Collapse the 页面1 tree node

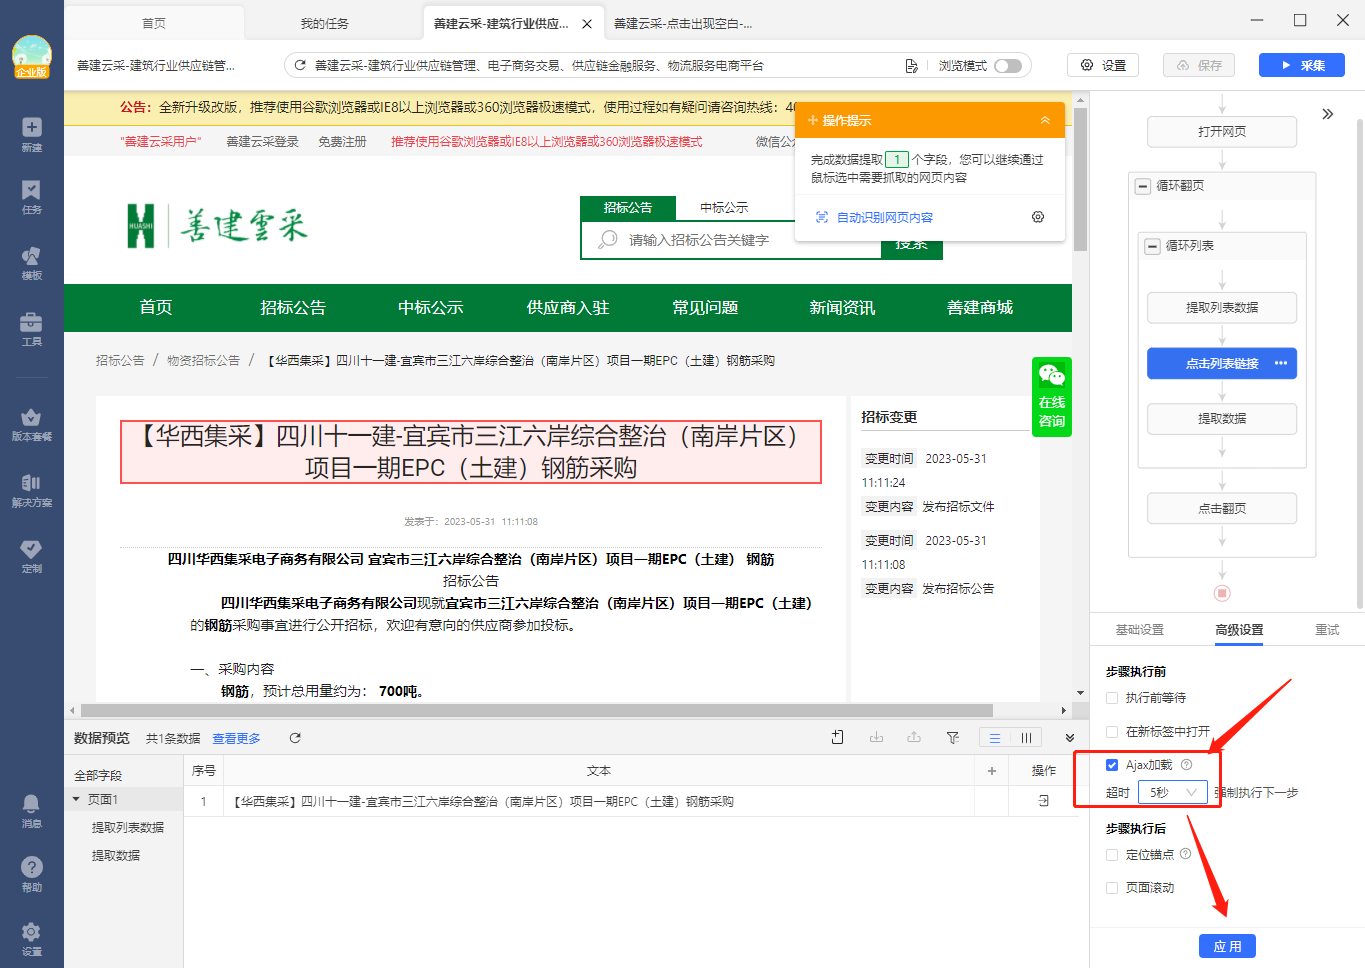click(77, 799)
